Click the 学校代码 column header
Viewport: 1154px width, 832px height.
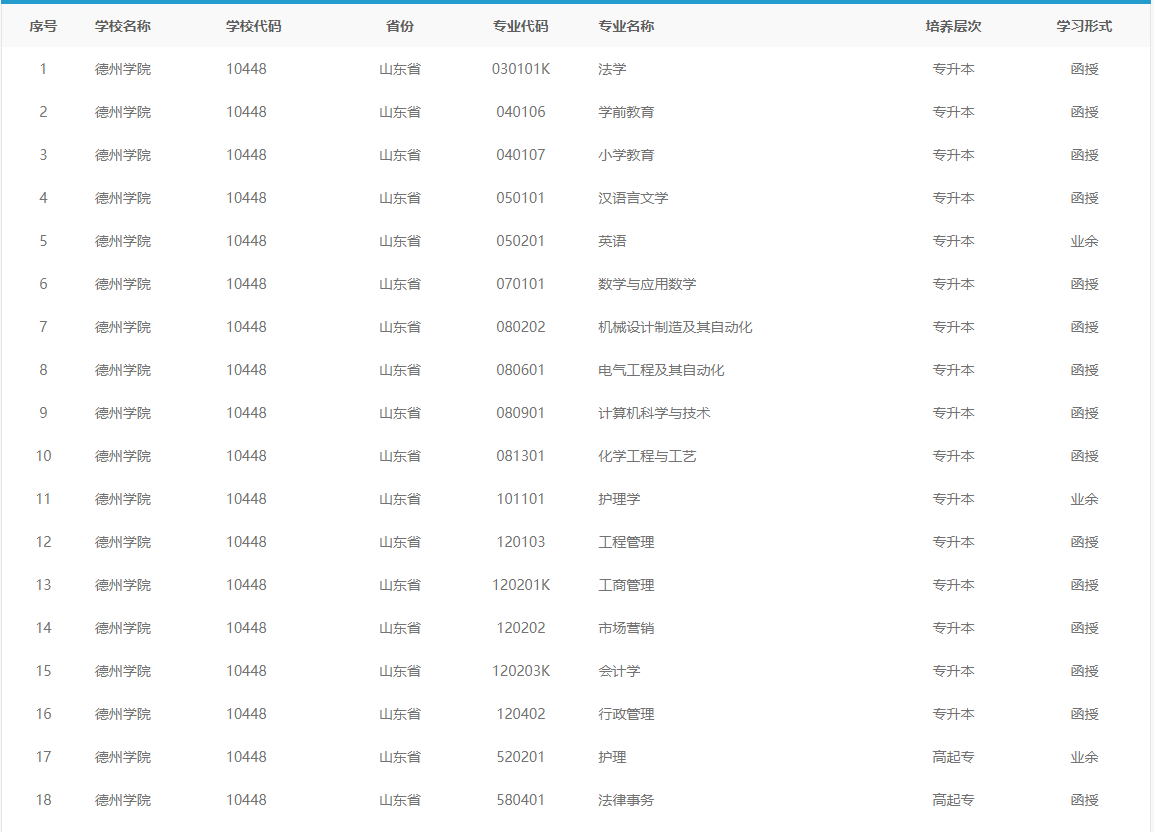(254, 27)
